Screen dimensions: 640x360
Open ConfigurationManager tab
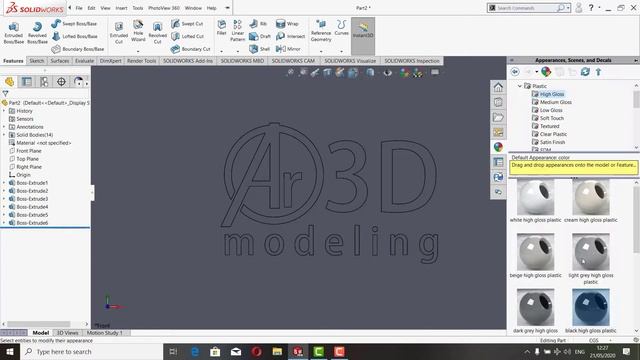point(44,82)
